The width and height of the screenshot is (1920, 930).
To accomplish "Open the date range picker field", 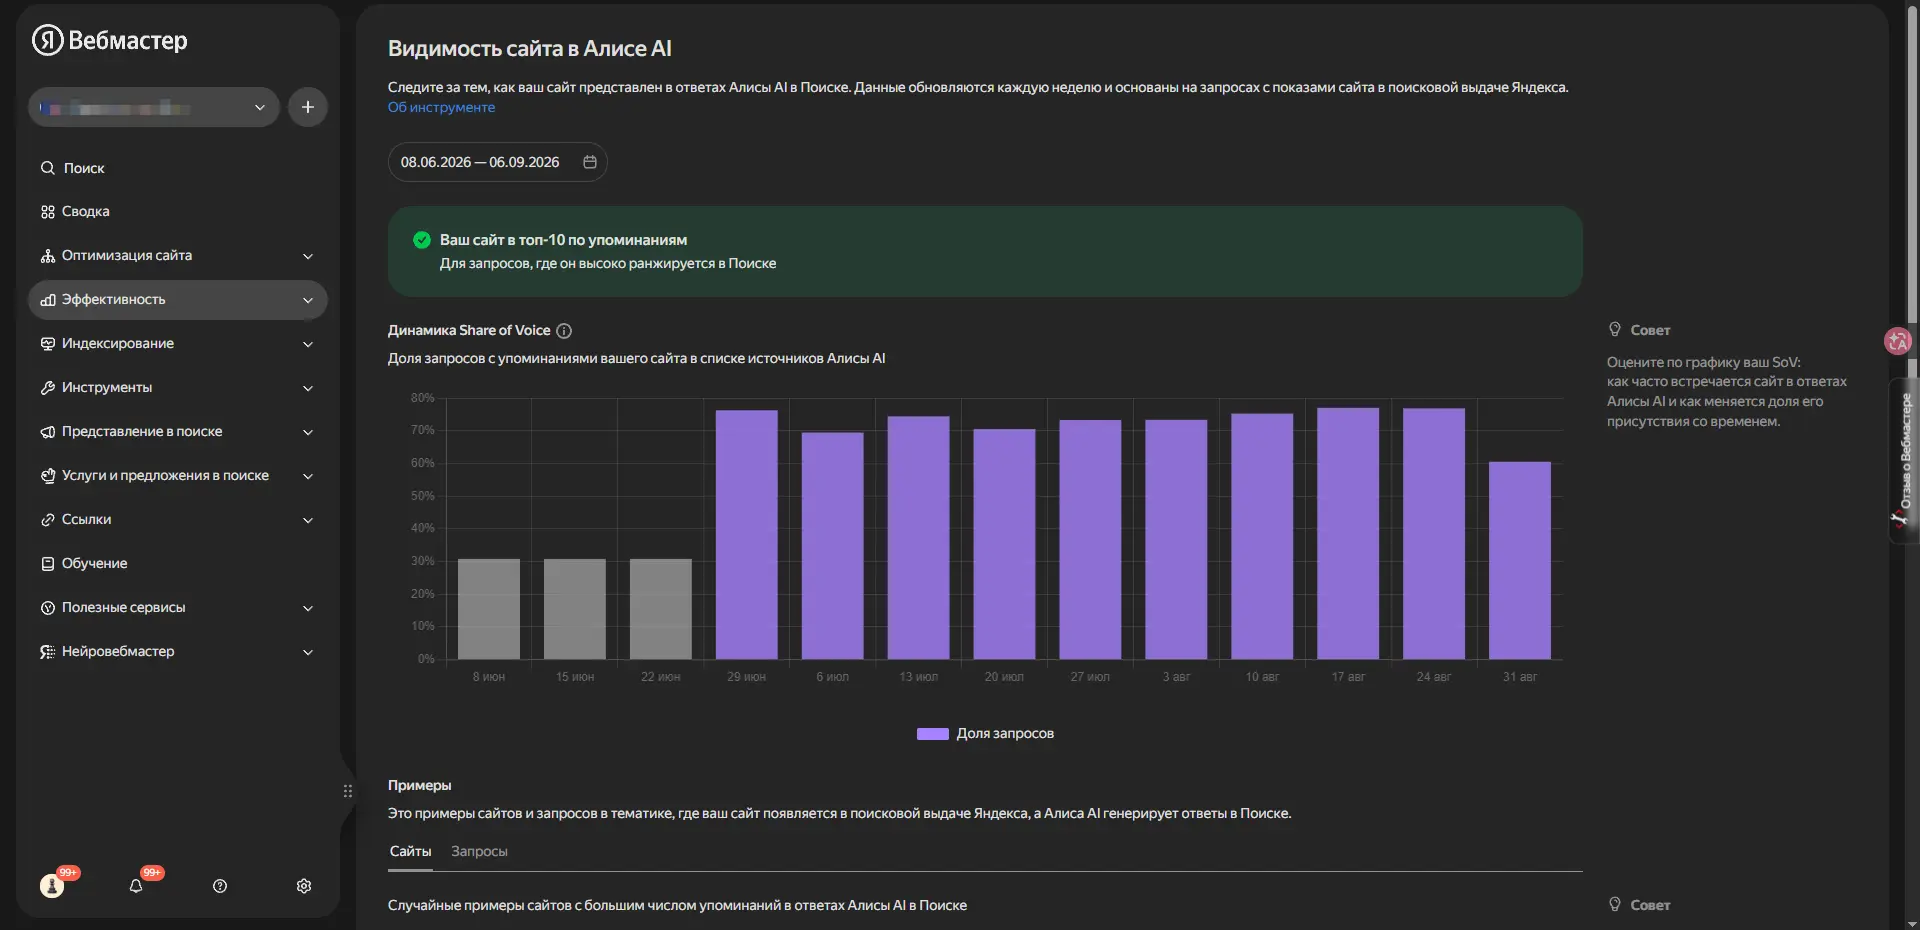I will coord(497,162).
